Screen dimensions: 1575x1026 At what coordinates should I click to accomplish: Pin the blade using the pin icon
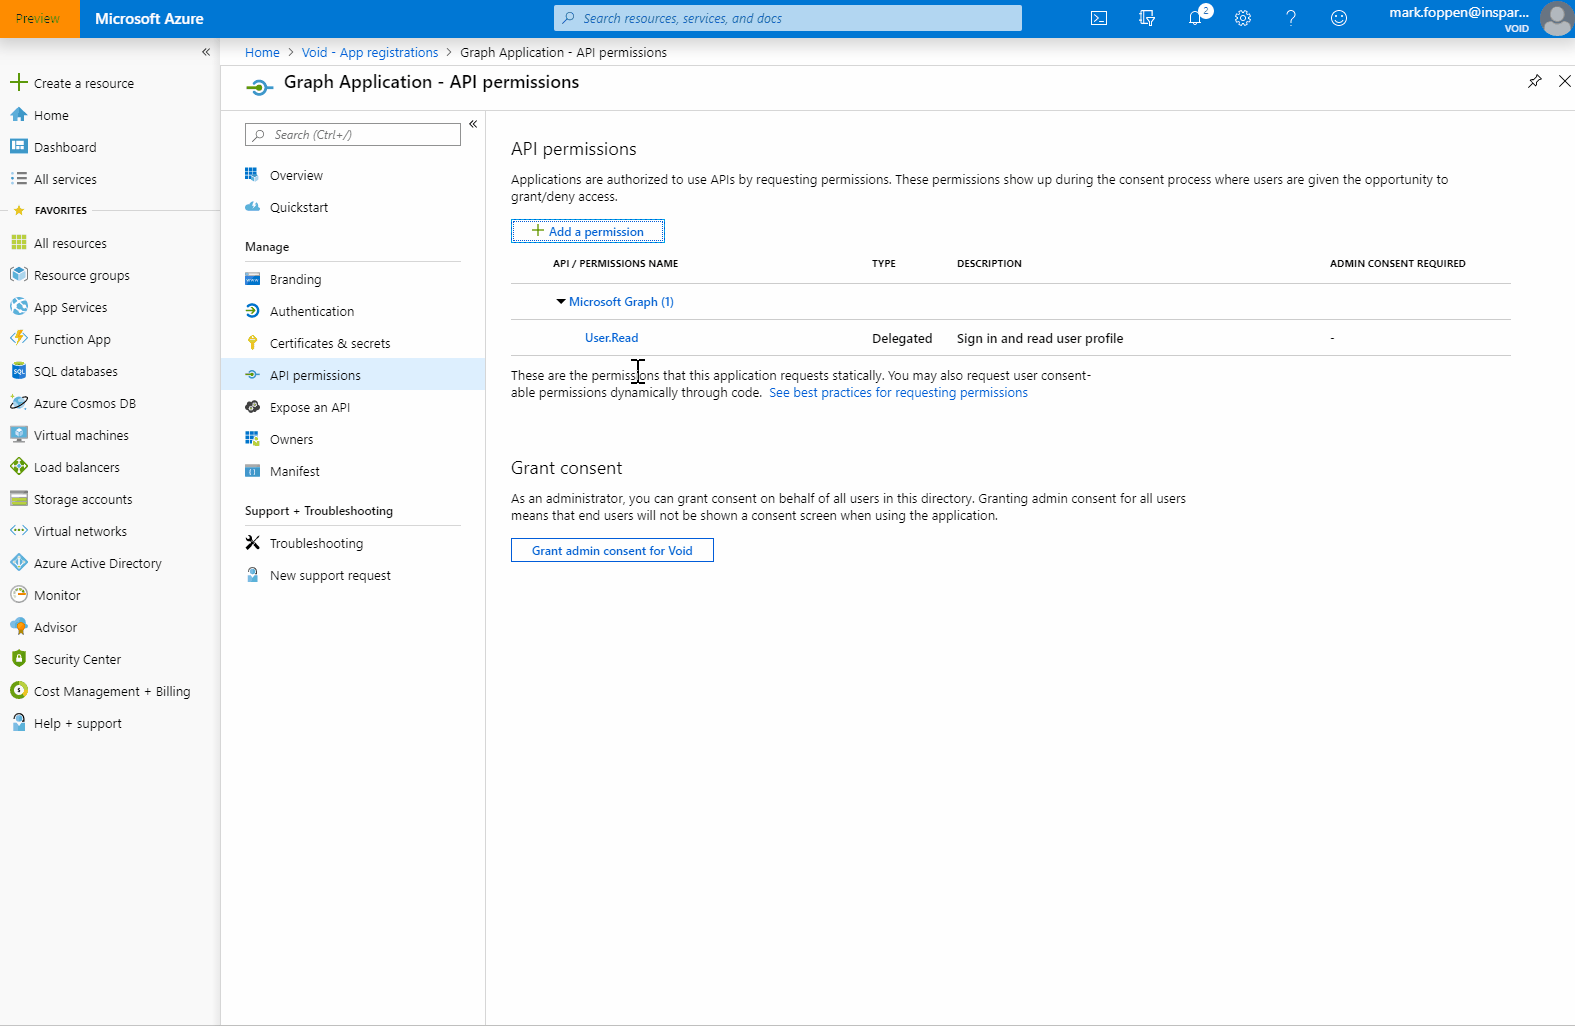[1535, 81]
